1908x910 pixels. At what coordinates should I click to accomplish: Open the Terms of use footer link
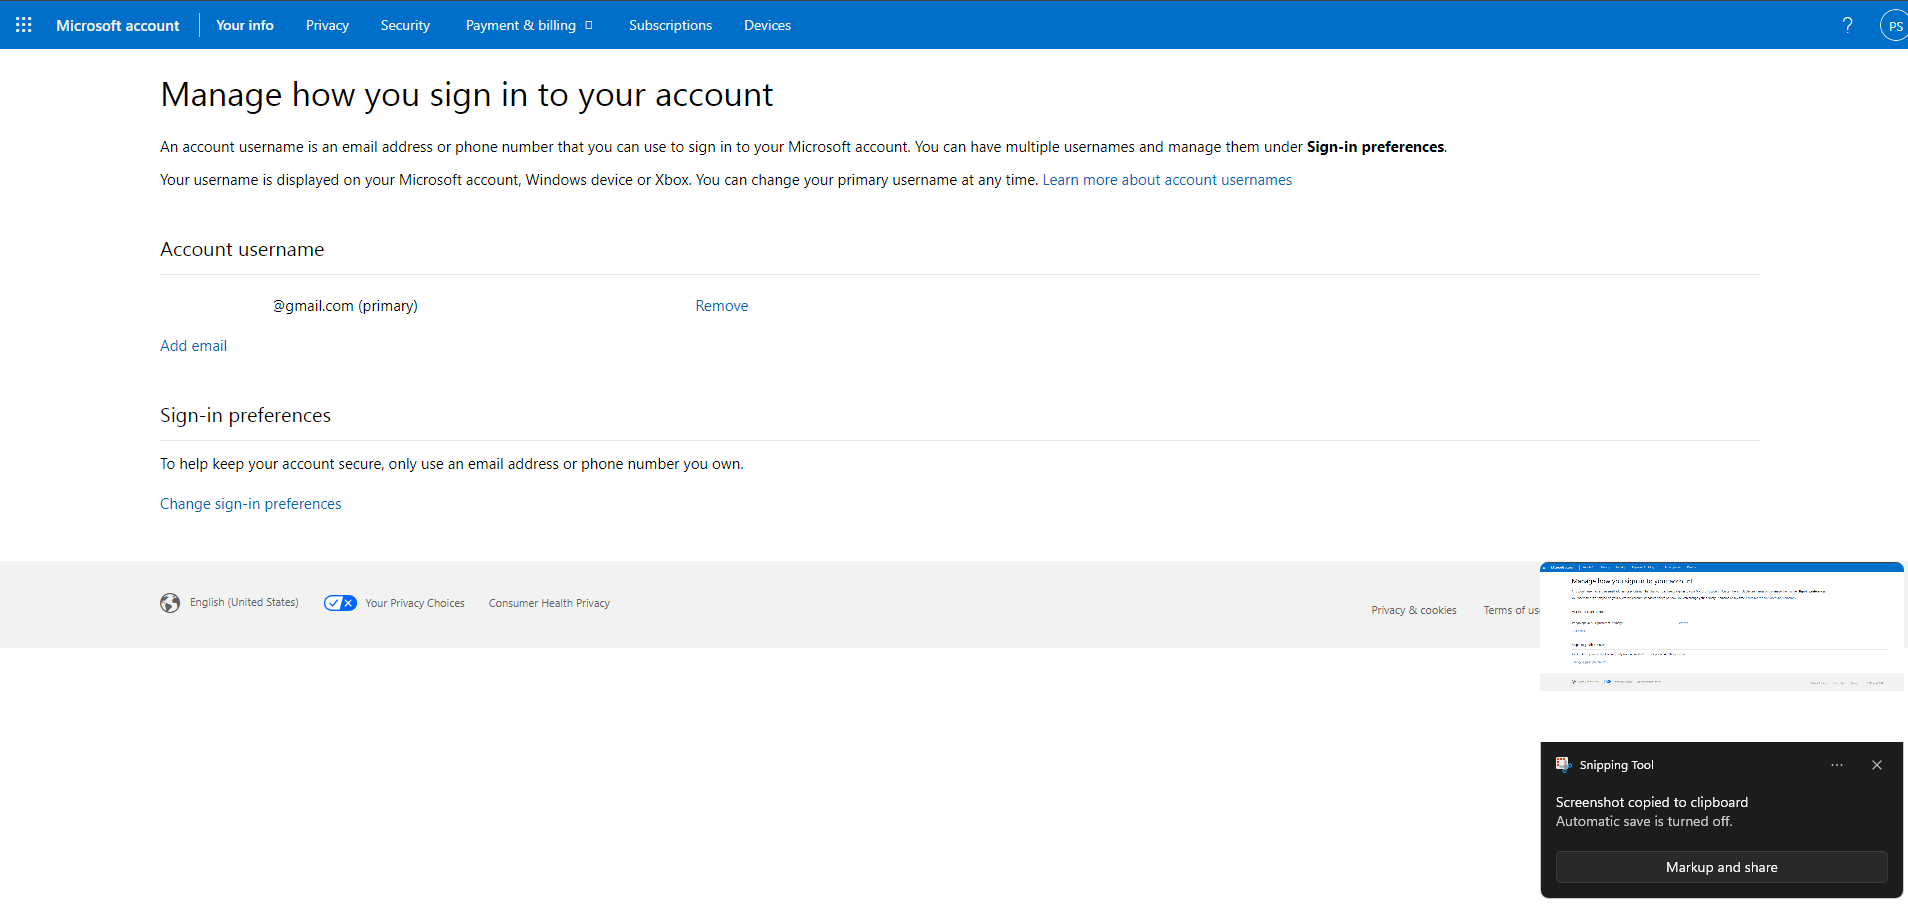pyautogui.click(x=1511, y=610)
